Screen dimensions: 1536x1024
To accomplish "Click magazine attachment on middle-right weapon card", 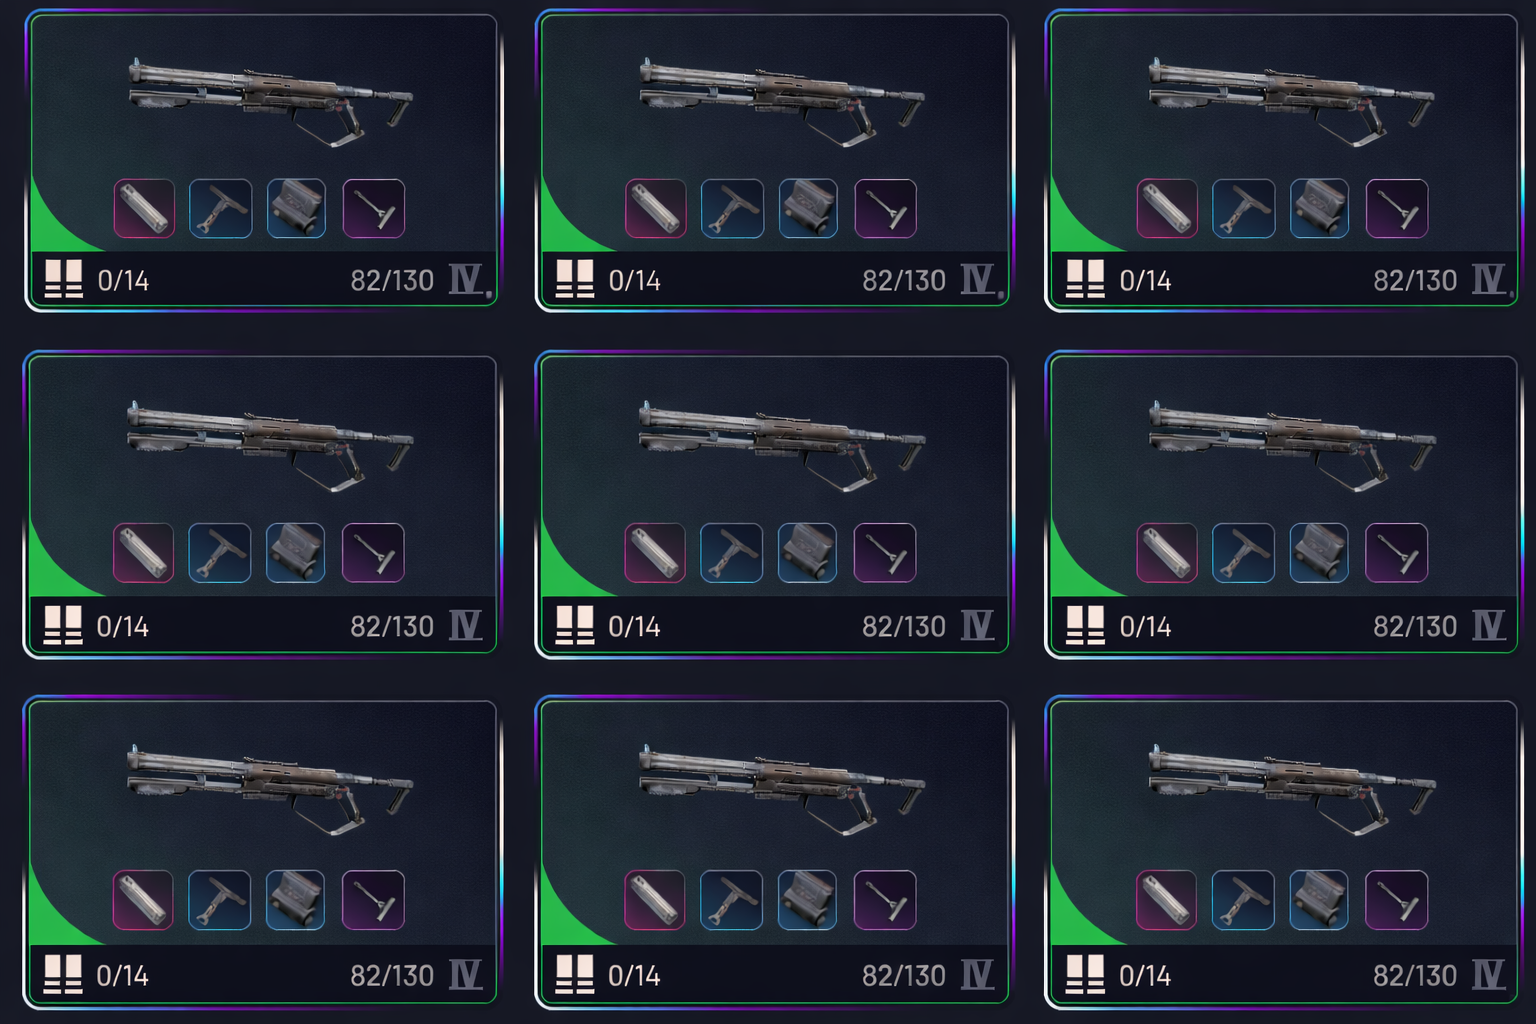I will pyautogui.click(x=1319, y=552).
